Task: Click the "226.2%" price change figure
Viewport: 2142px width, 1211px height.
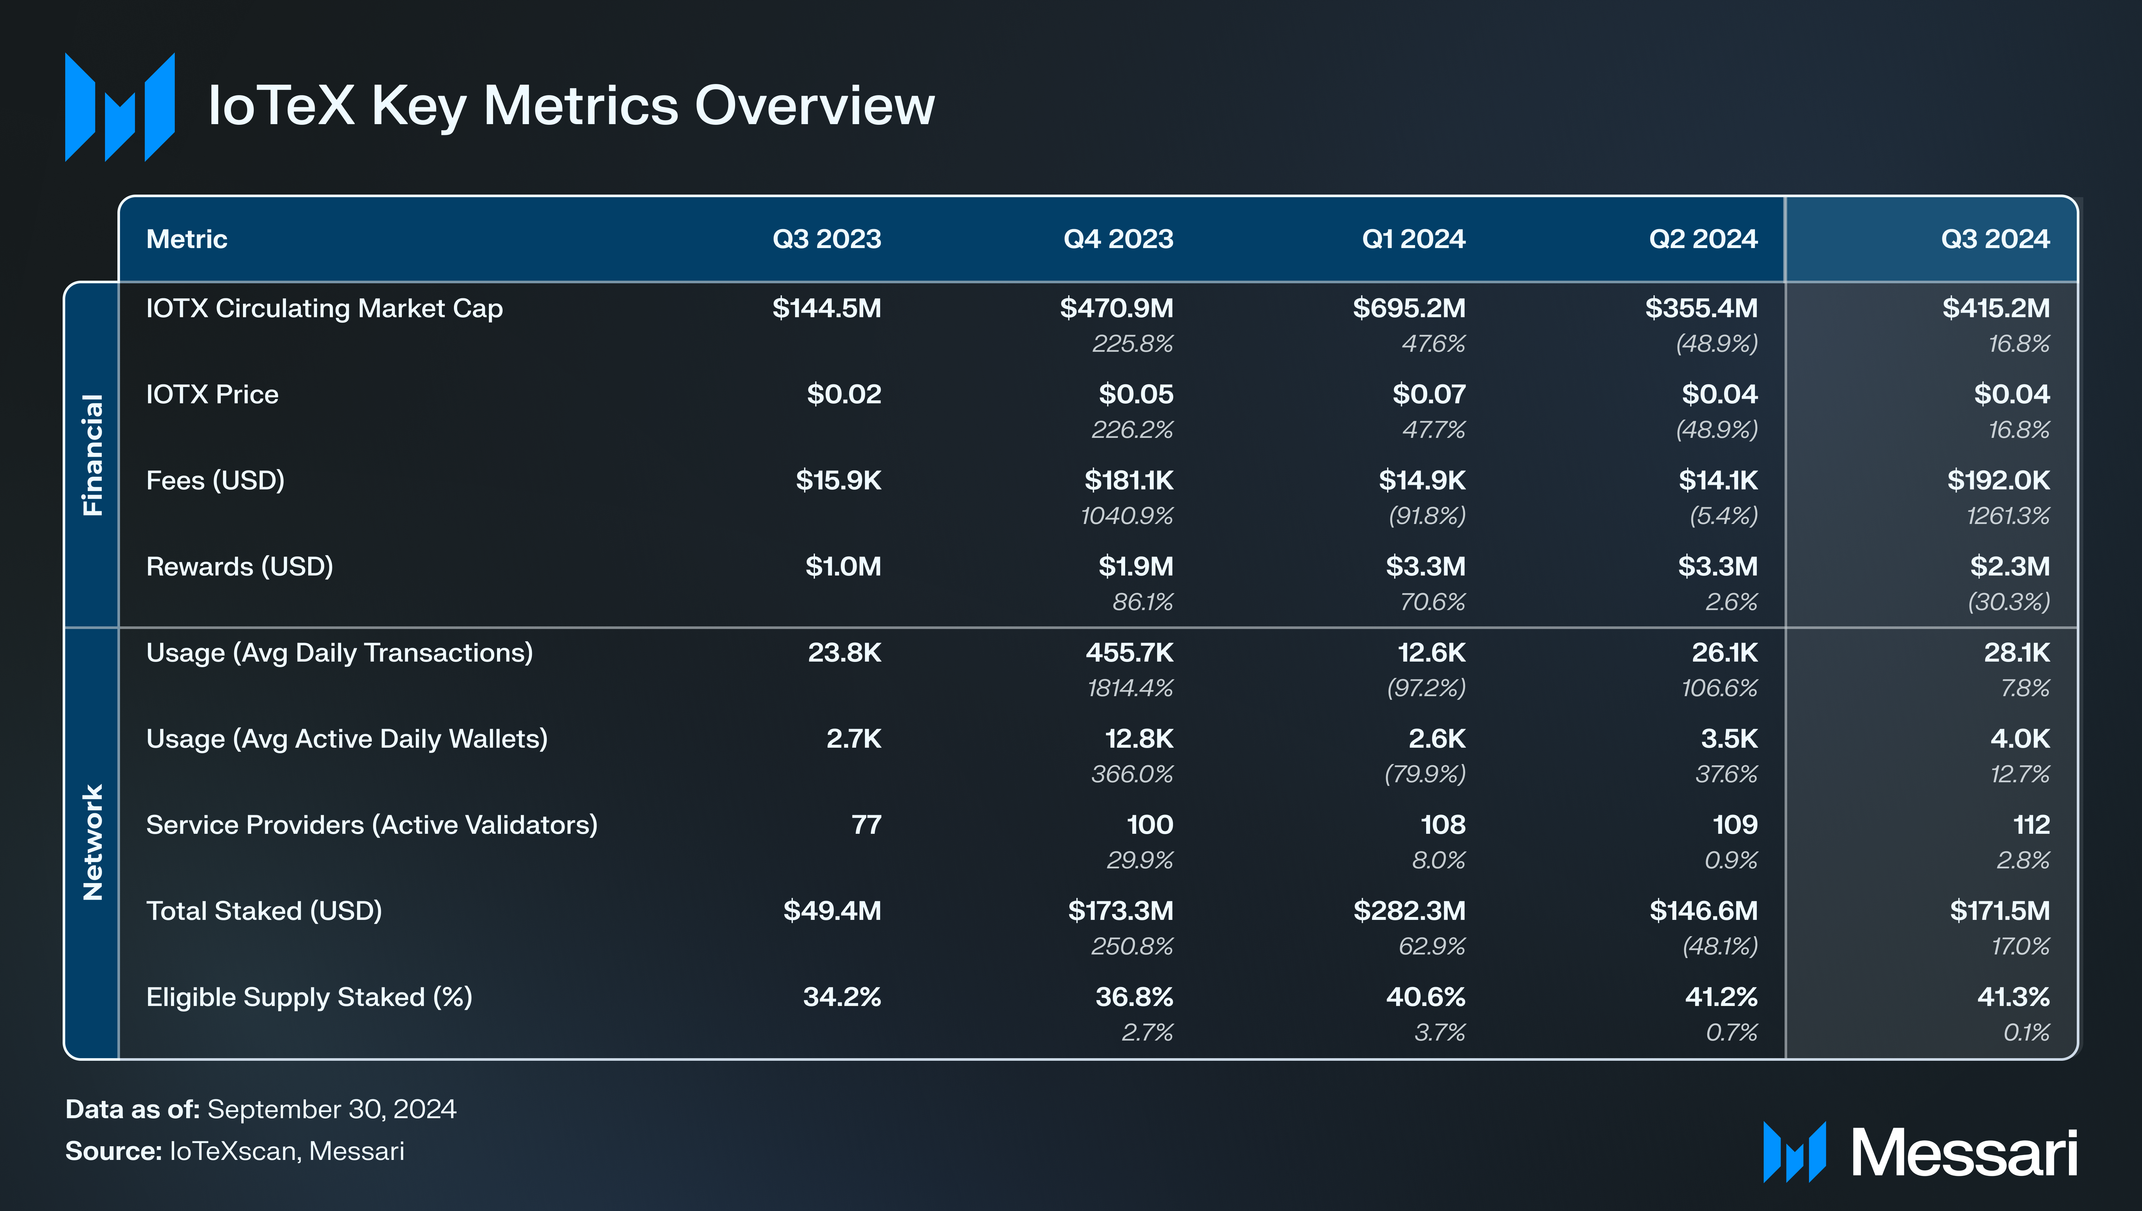Action: (x=1133, y=430)
